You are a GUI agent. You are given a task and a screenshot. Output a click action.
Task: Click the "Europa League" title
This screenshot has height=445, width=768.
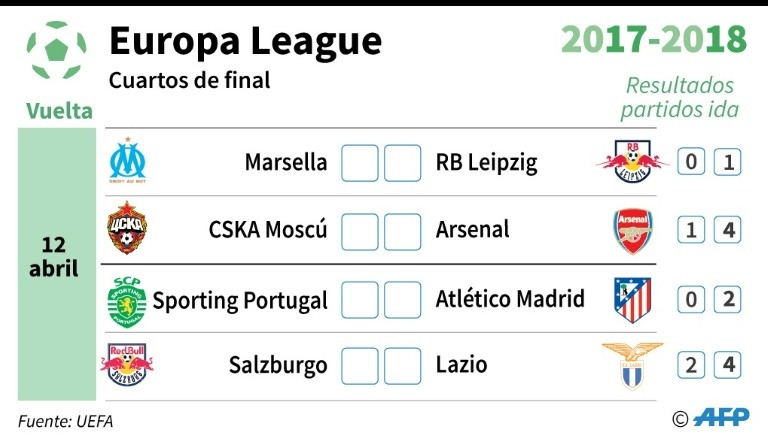245,42
